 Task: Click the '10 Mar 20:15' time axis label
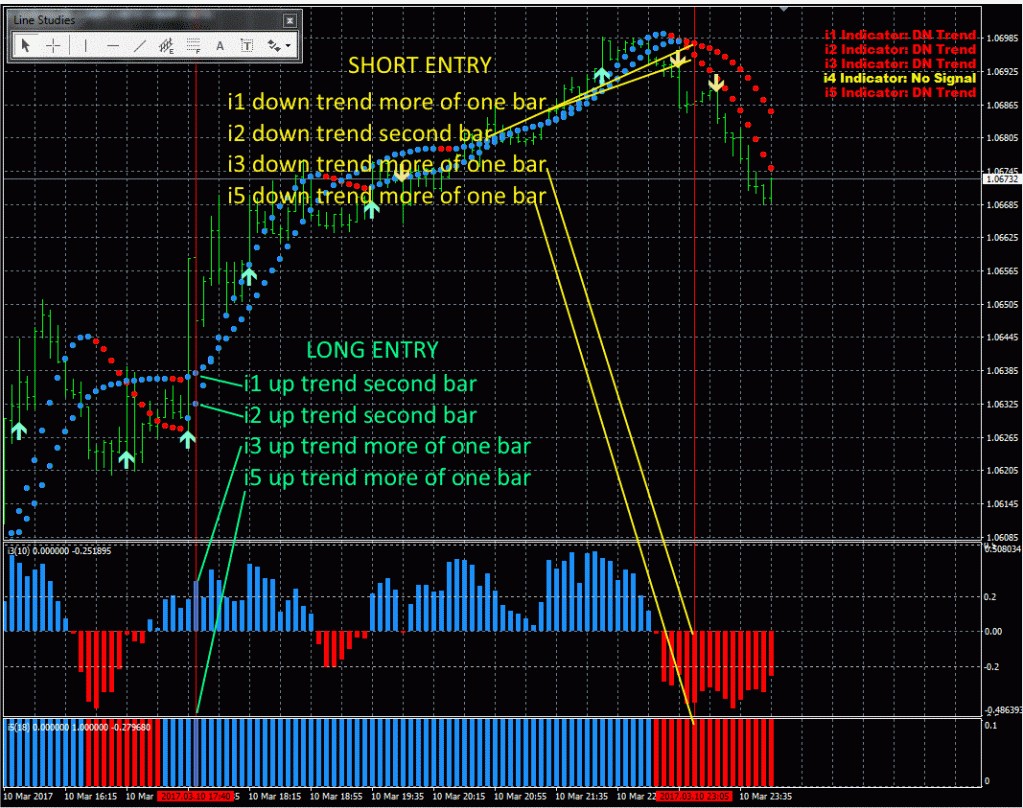(x=459, y=796)
